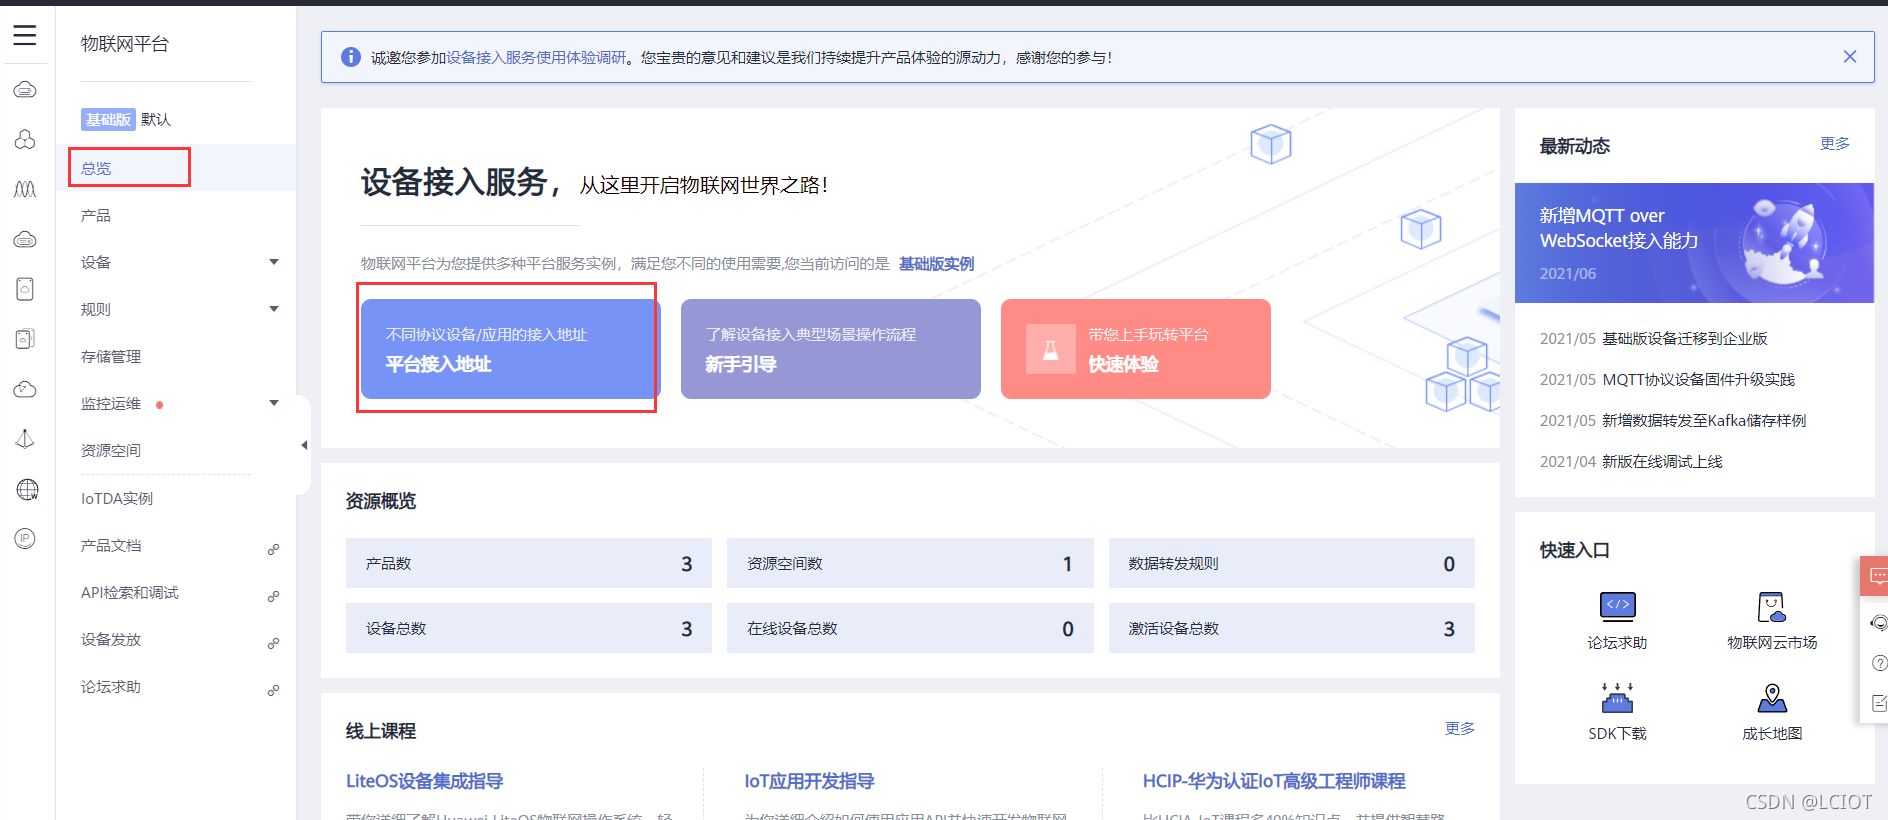Click the 快速体验 card

(x=1136, y=349)
